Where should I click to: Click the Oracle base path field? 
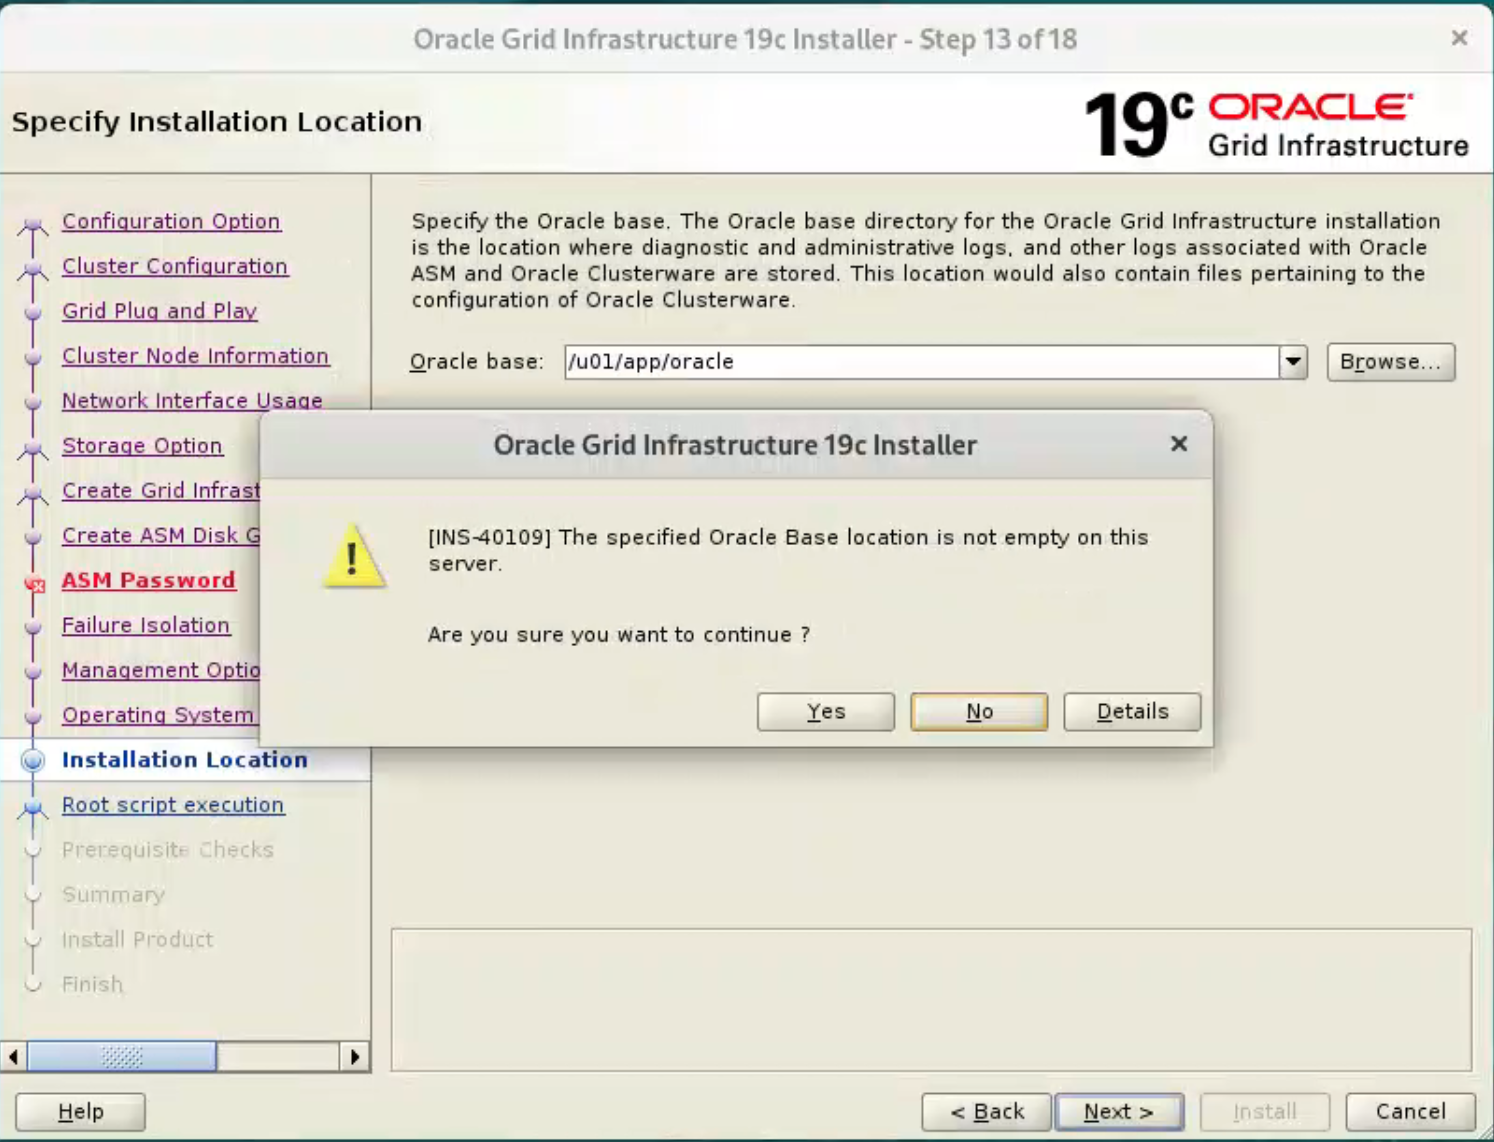[x=921, y=362]
